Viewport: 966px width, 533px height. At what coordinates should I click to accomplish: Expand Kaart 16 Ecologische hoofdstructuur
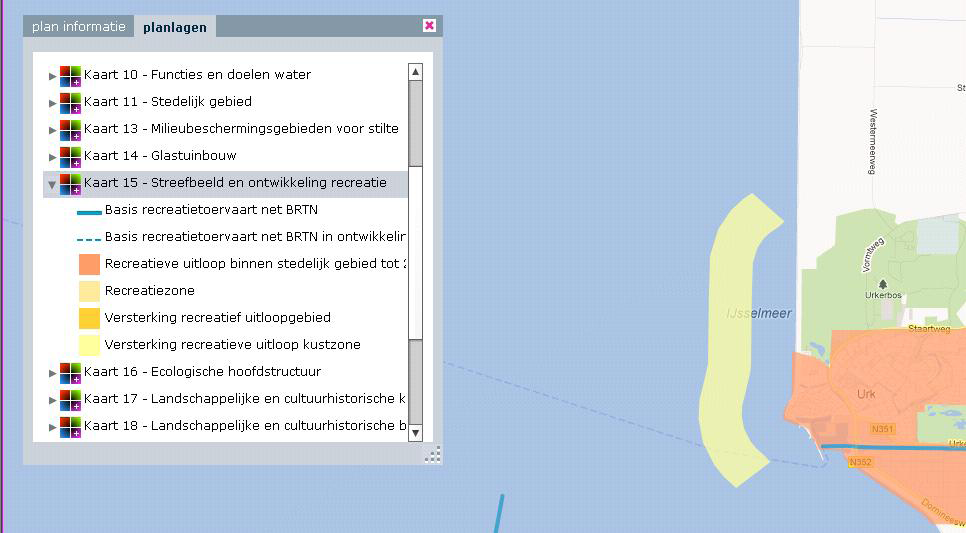[53, 372]
